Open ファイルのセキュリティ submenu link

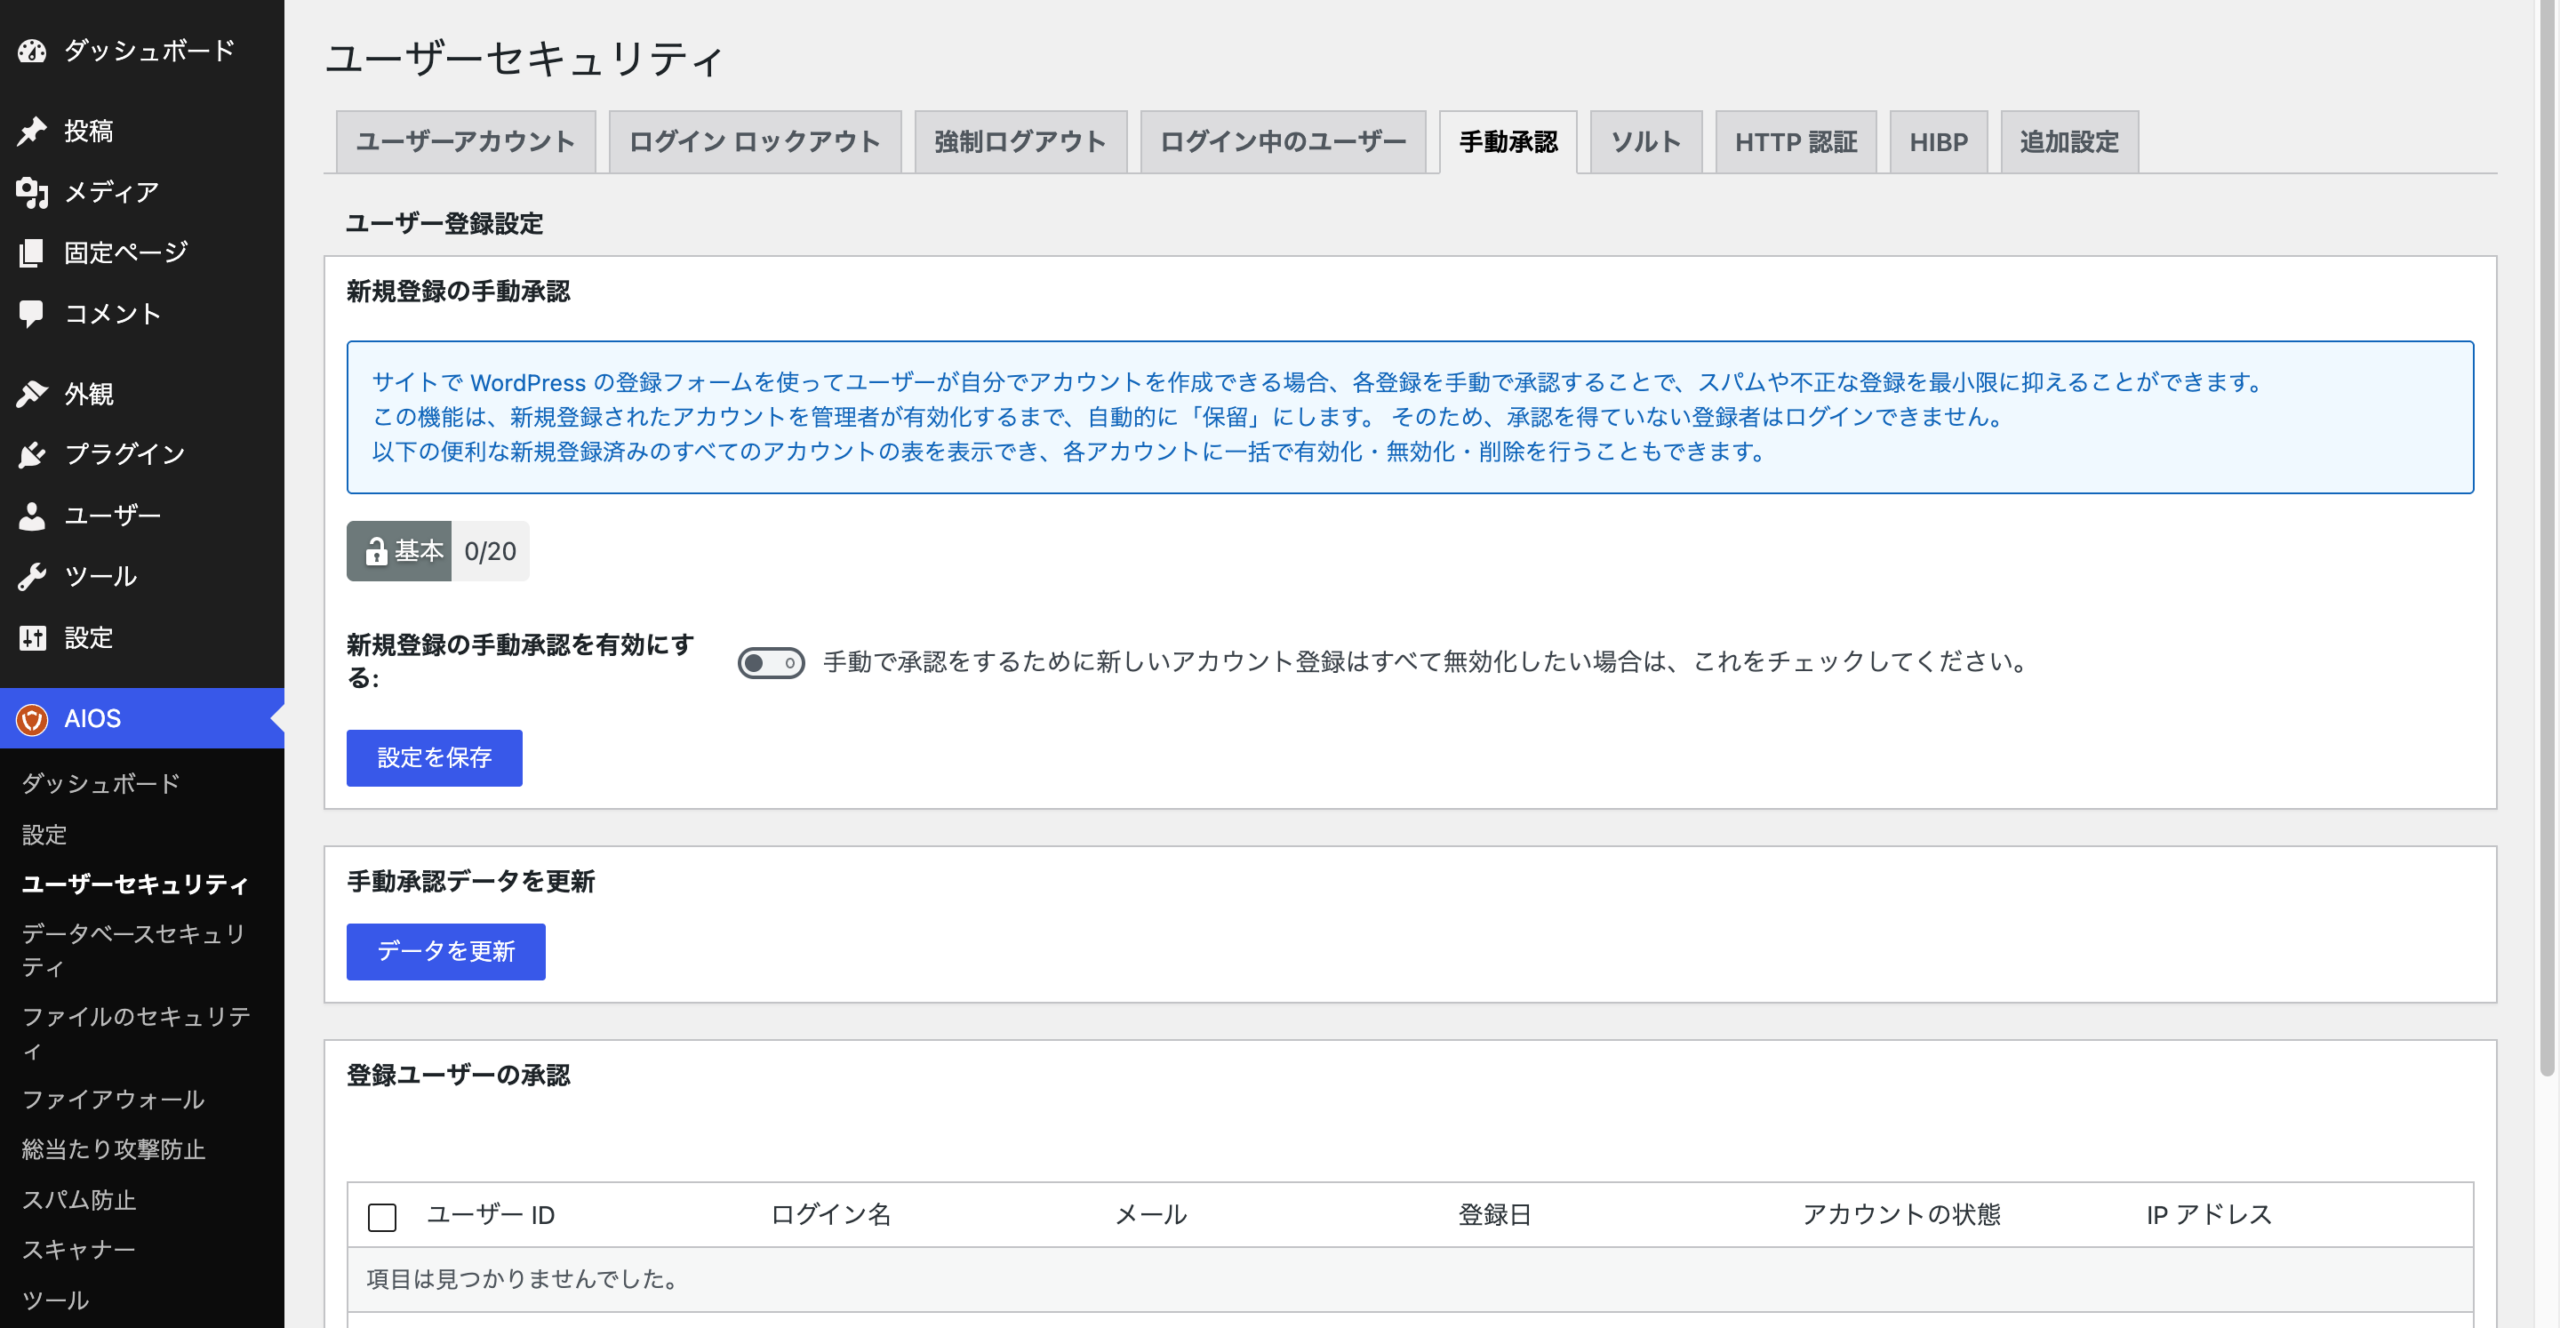[137, 1033]
